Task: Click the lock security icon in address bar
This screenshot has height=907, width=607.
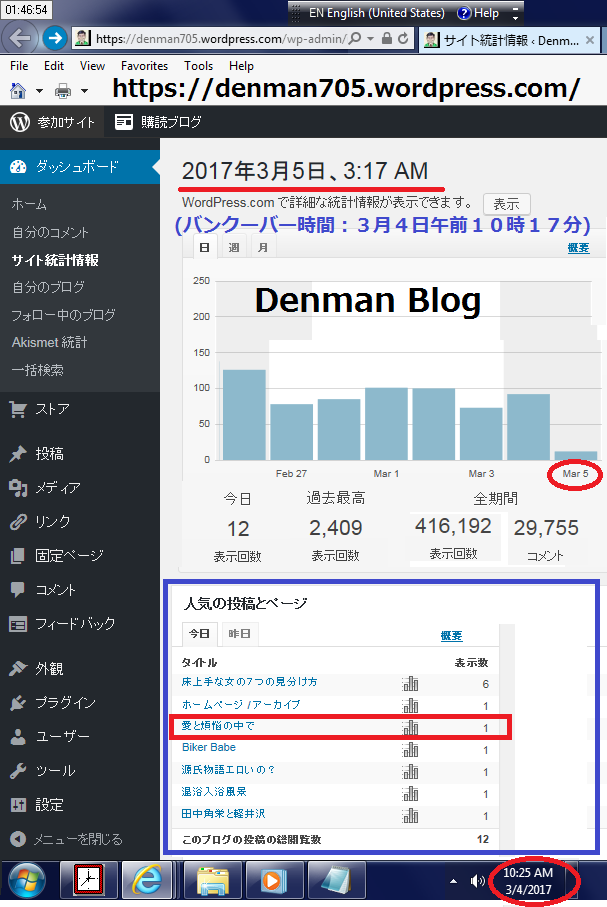Action: coord(387,39)
